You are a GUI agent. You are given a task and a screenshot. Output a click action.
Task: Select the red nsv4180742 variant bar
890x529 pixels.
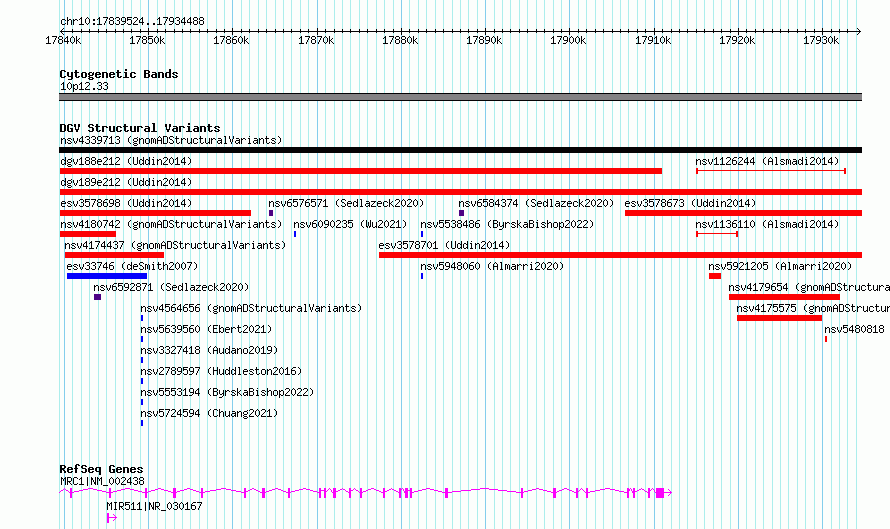[x=87, y=234]
